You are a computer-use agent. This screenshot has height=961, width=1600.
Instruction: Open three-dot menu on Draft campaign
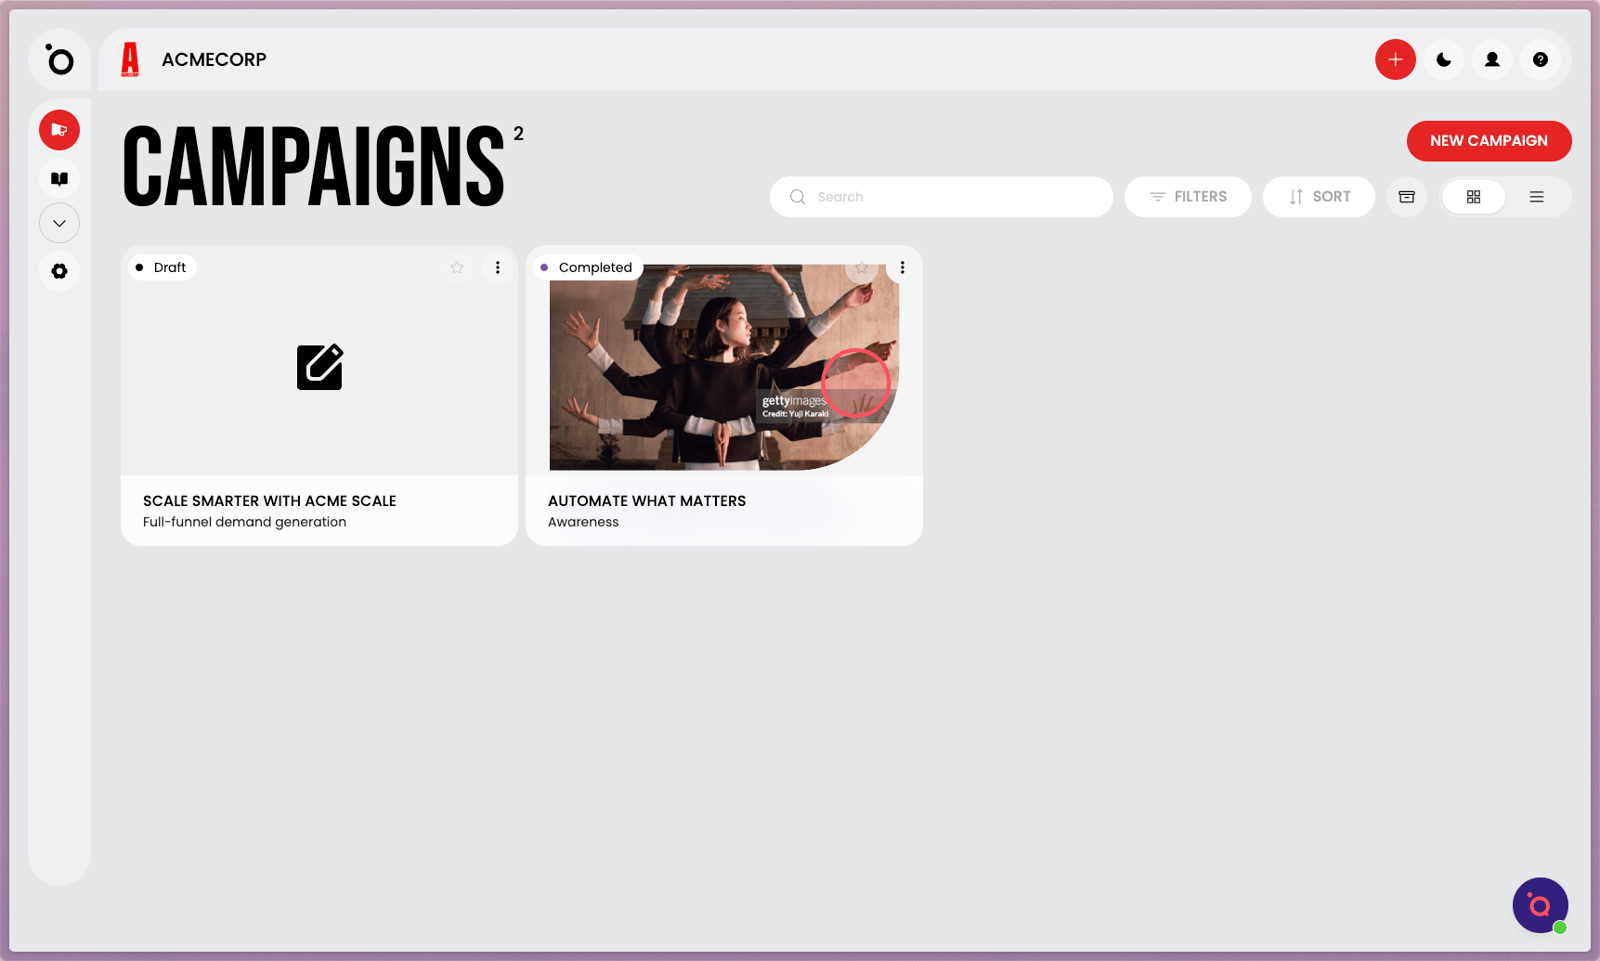coord(497,267)
